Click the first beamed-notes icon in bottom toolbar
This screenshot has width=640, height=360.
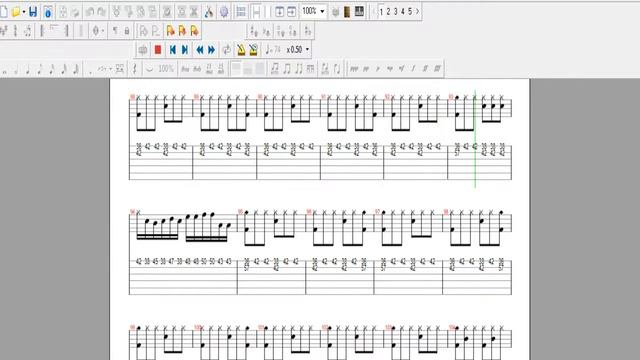pyautogui.click(x=275, y=69)
